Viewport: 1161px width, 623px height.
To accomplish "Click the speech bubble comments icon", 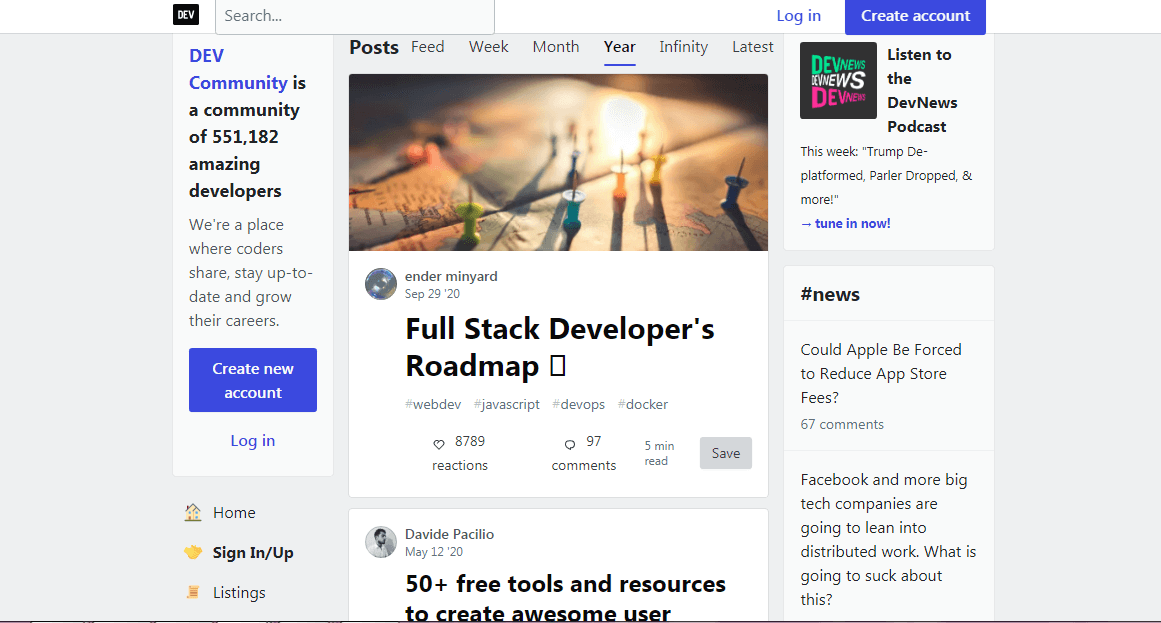I will (570, 444).
